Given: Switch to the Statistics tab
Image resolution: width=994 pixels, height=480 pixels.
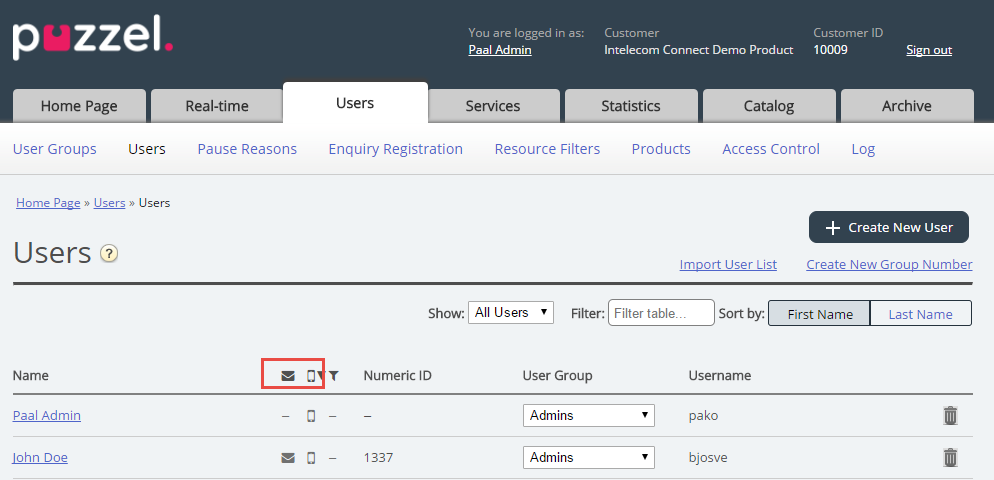Looking at the screenshot, I should [x=630, y=106].
